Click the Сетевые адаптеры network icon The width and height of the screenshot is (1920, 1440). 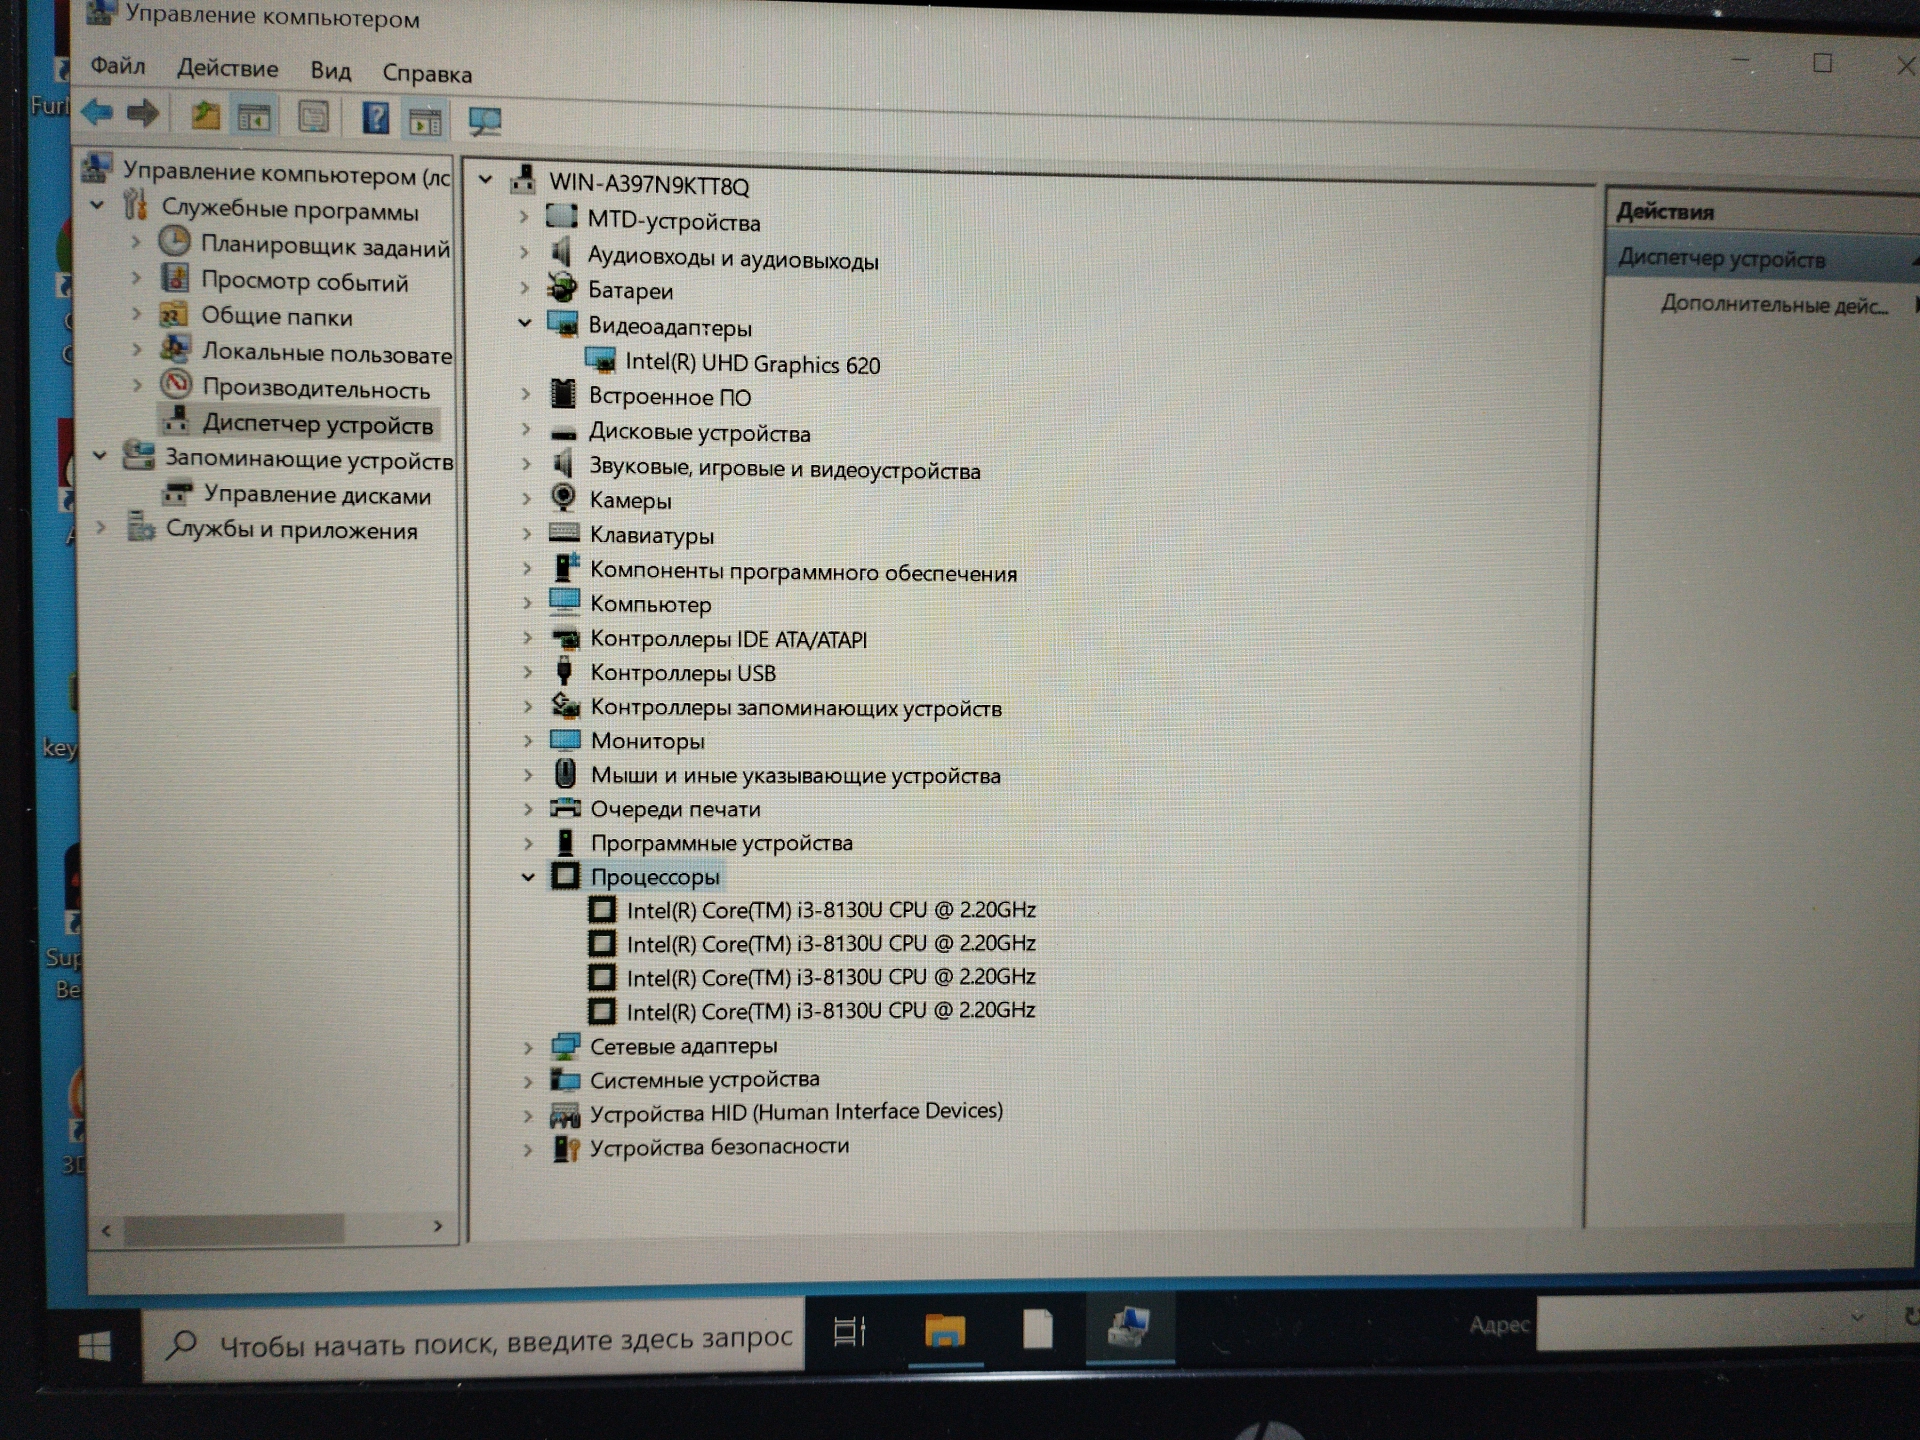tap(565, 1046)
